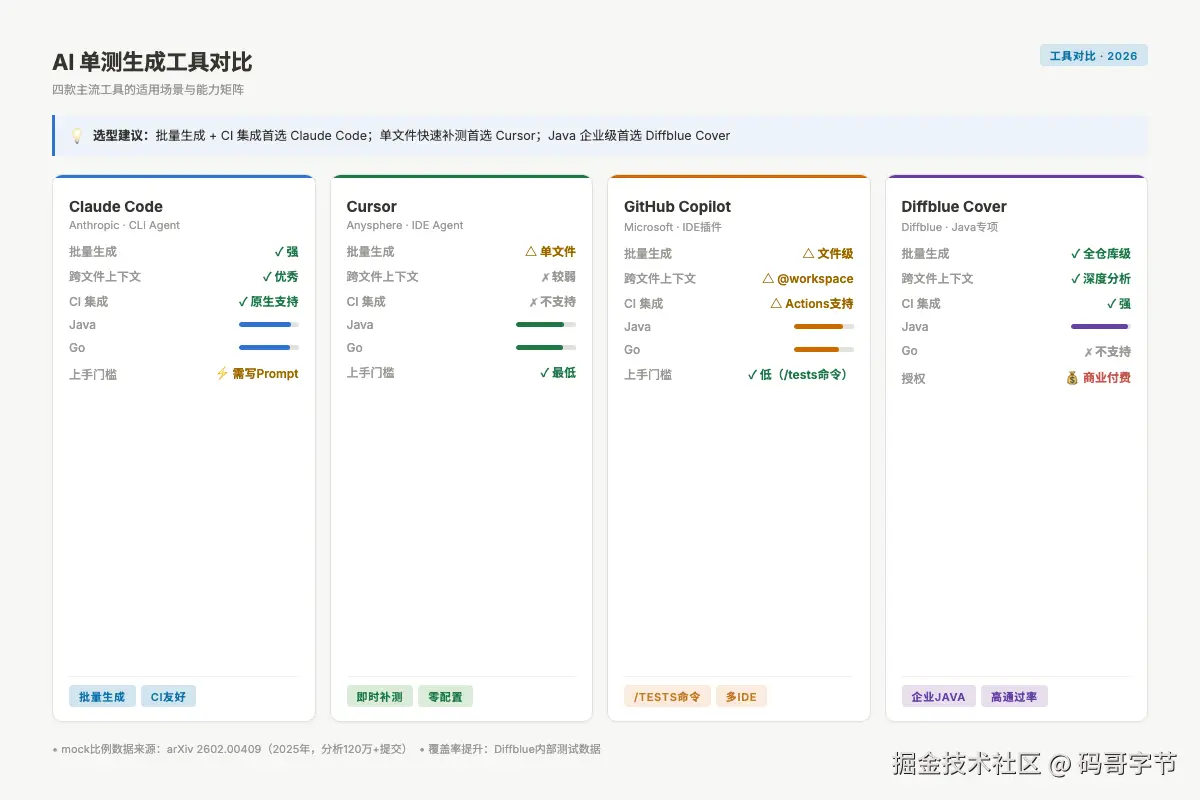This screenshot has width=1200, height=800.
Task: Click the 工具对比 · 2026 badge
Action: coord(1093,56)
